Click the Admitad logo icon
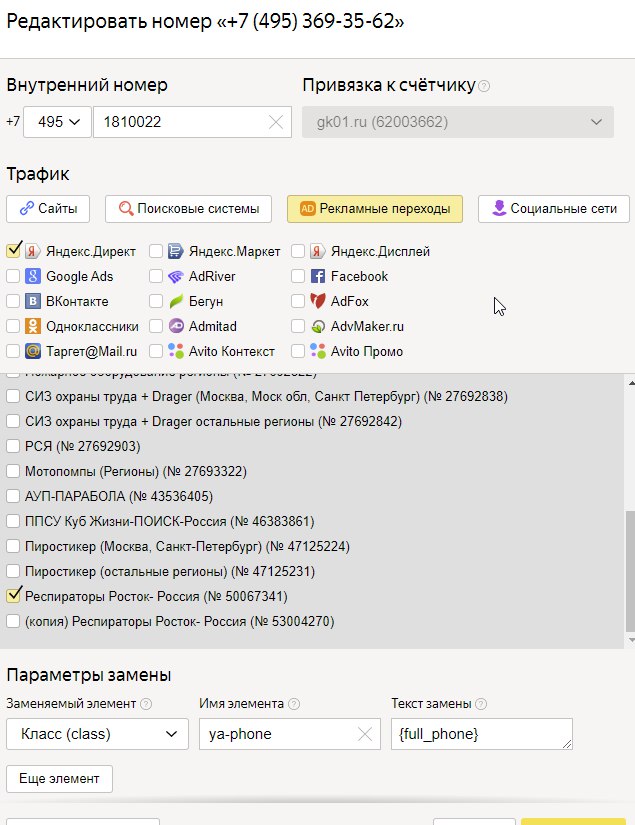This screenshot has width=635, height=825. [x=175, y=326]
